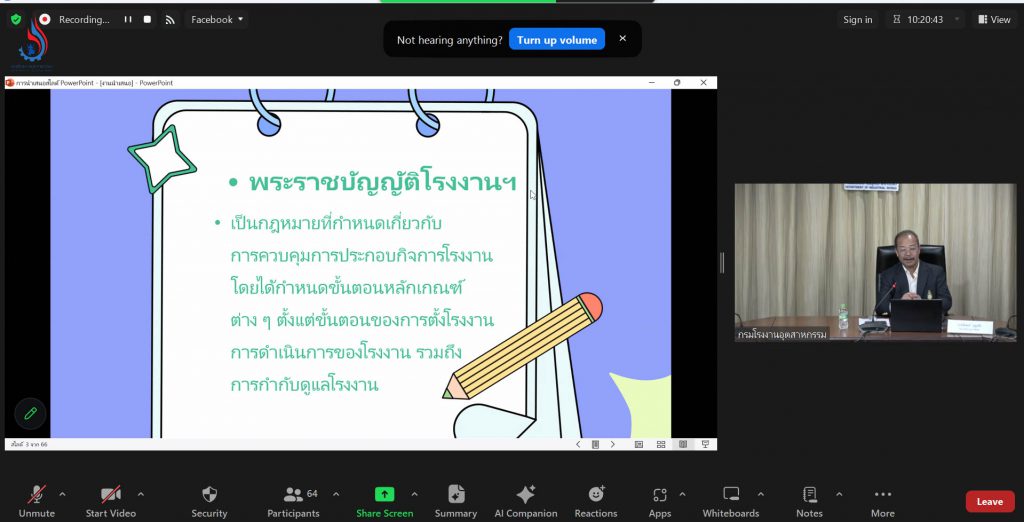Open the Facebook live stream dropdown

(217, 20)
